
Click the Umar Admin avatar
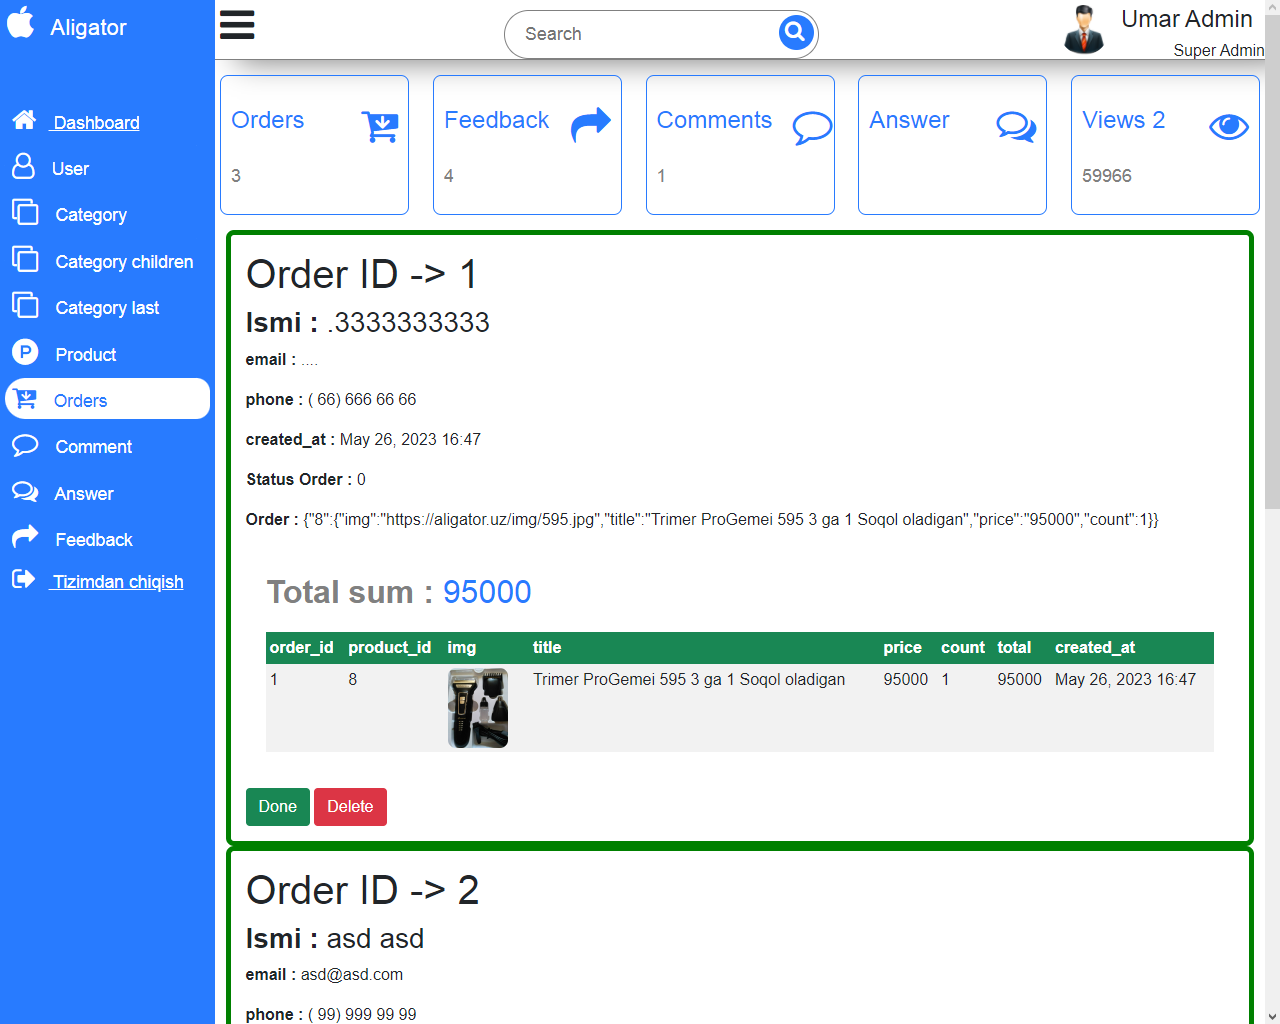click(1083, 29)
